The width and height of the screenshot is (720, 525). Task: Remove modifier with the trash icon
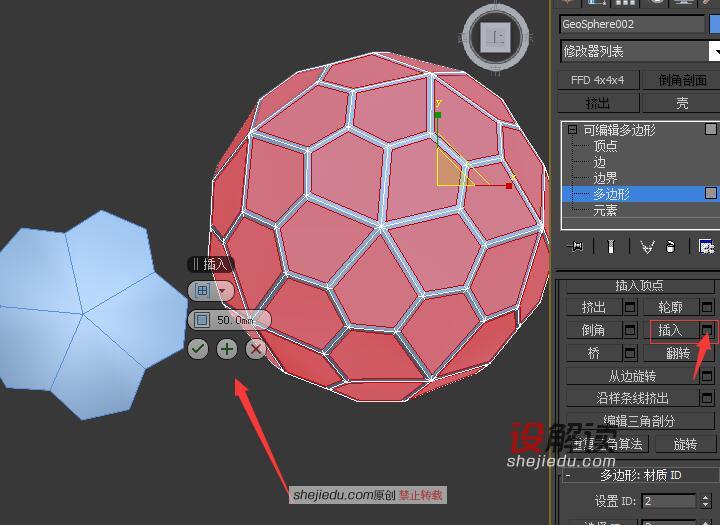[671, 247]
